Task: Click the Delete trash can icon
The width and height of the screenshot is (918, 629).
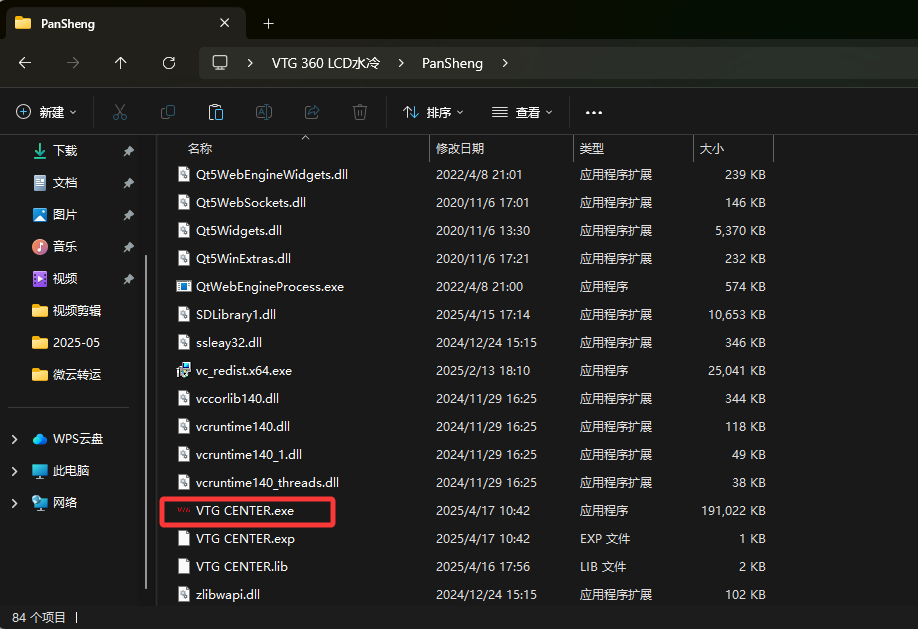Action: [360, 112]
